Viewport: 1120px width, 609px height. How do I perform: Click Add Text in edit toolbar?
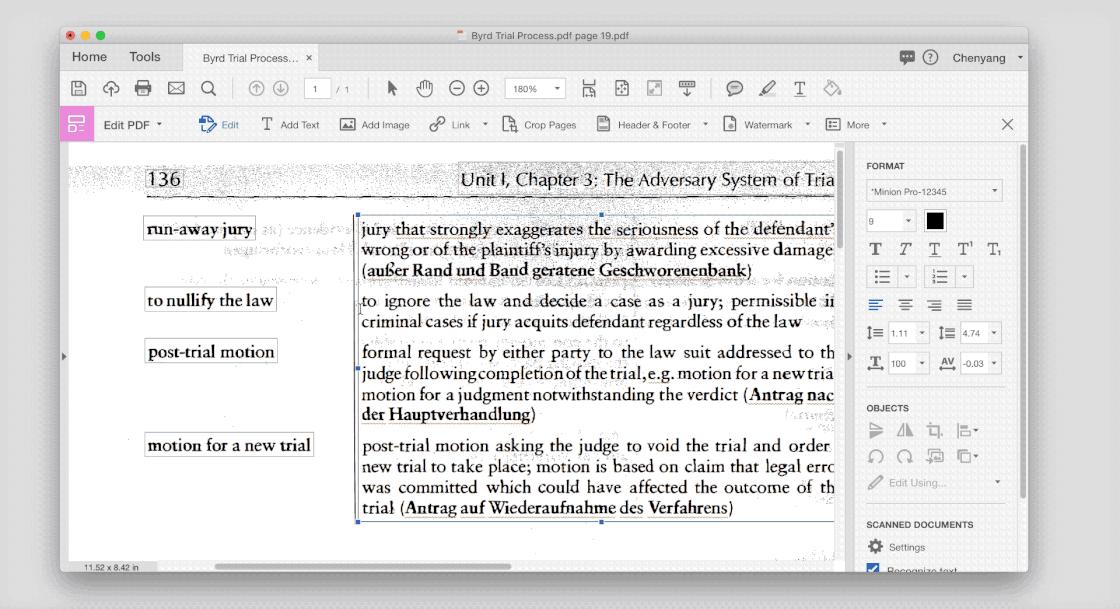click(289, 125)
